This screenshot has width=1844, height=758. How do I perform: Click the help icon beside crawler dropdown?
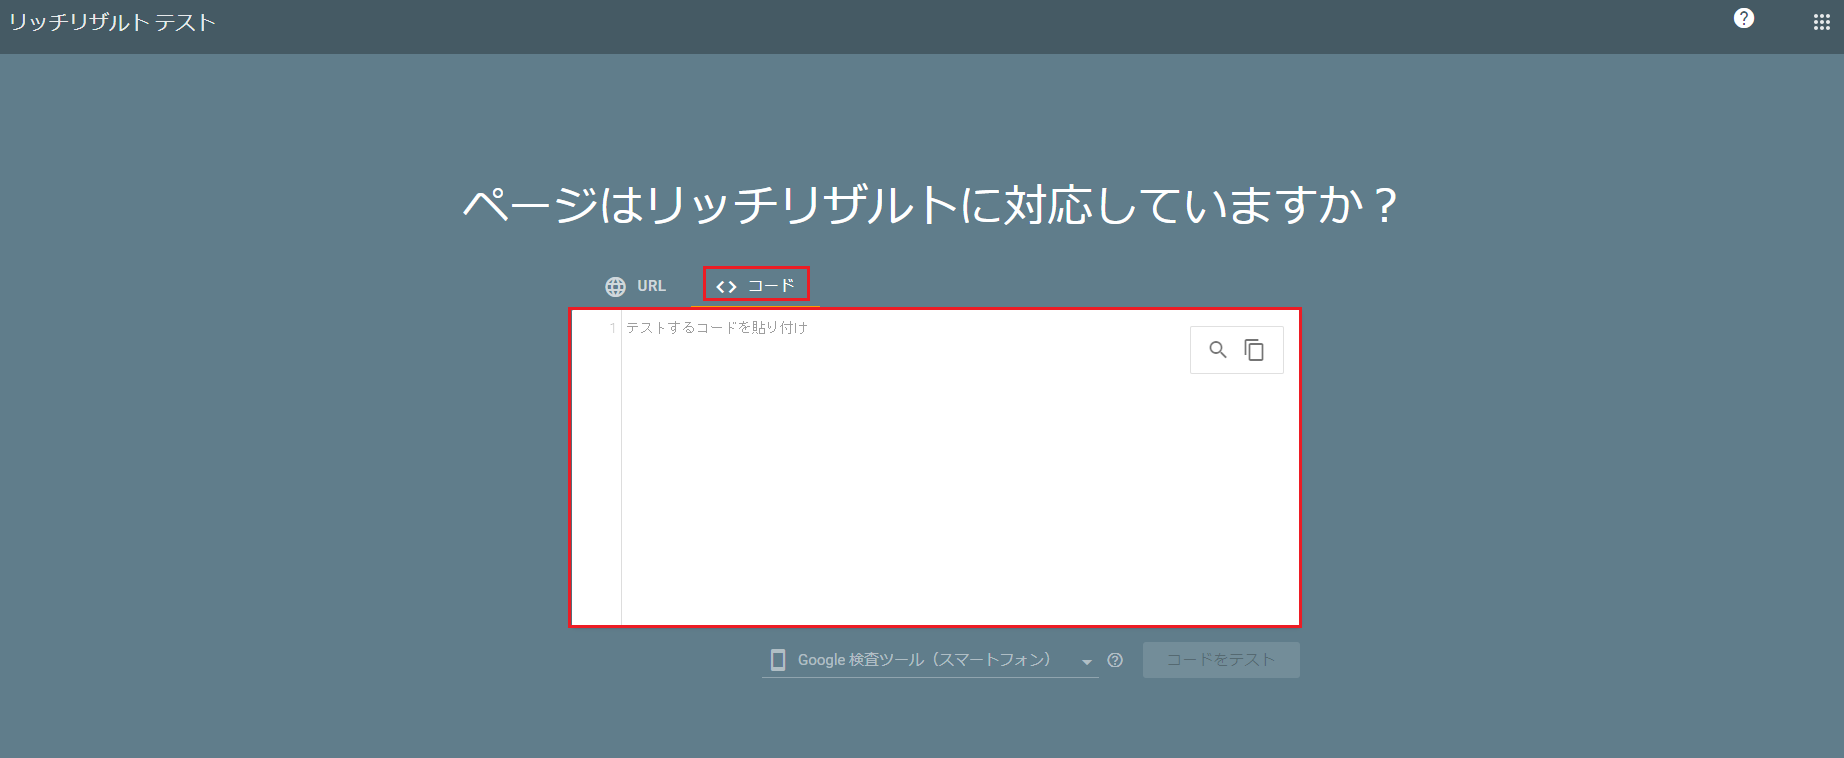tap(1115, 660)
